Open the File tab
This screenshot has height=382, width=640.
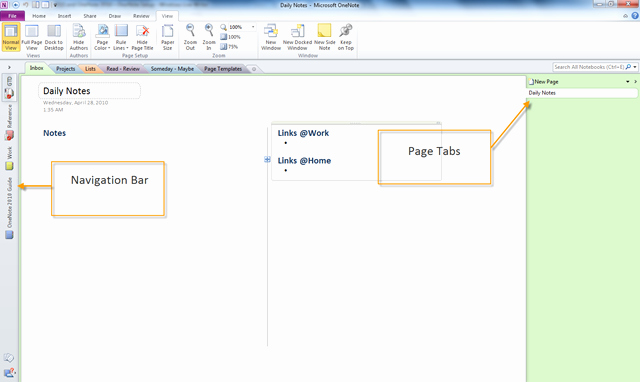coord(13,16)
